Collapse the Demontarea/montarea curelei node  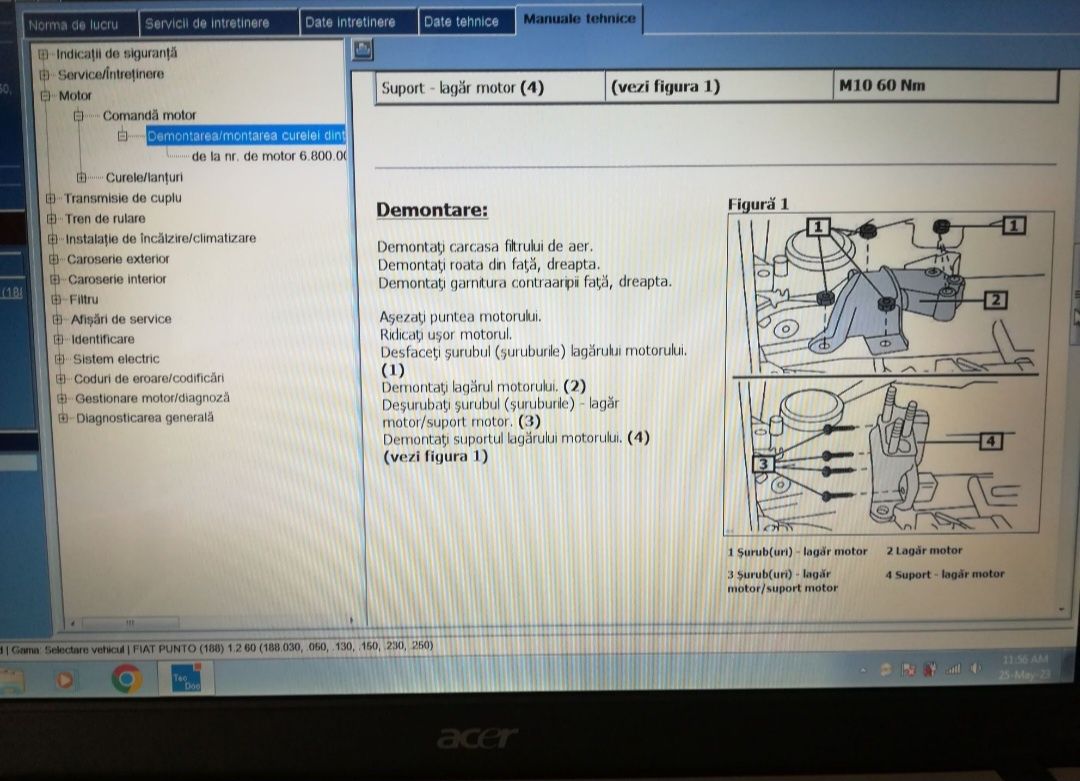pos(123,136)
